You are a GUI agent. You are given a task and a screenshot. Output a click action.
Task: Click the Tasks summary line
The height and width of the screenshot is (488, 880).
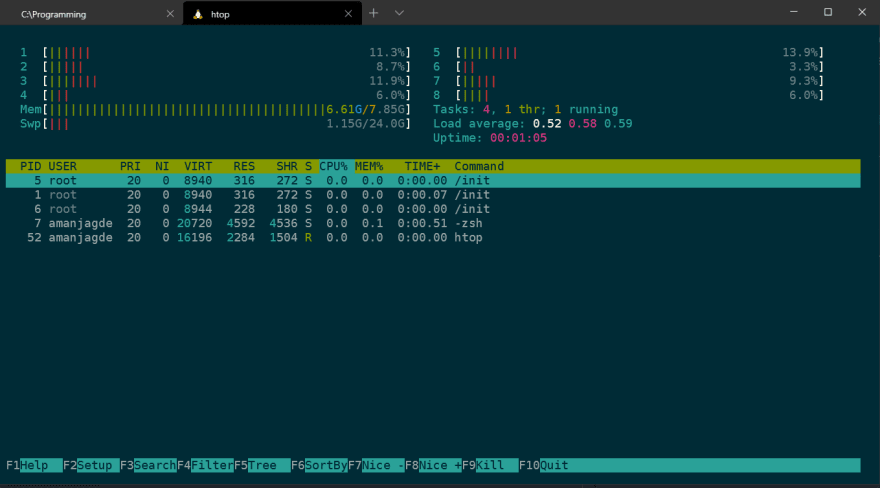pyautogui.click(x=525, y=109)
